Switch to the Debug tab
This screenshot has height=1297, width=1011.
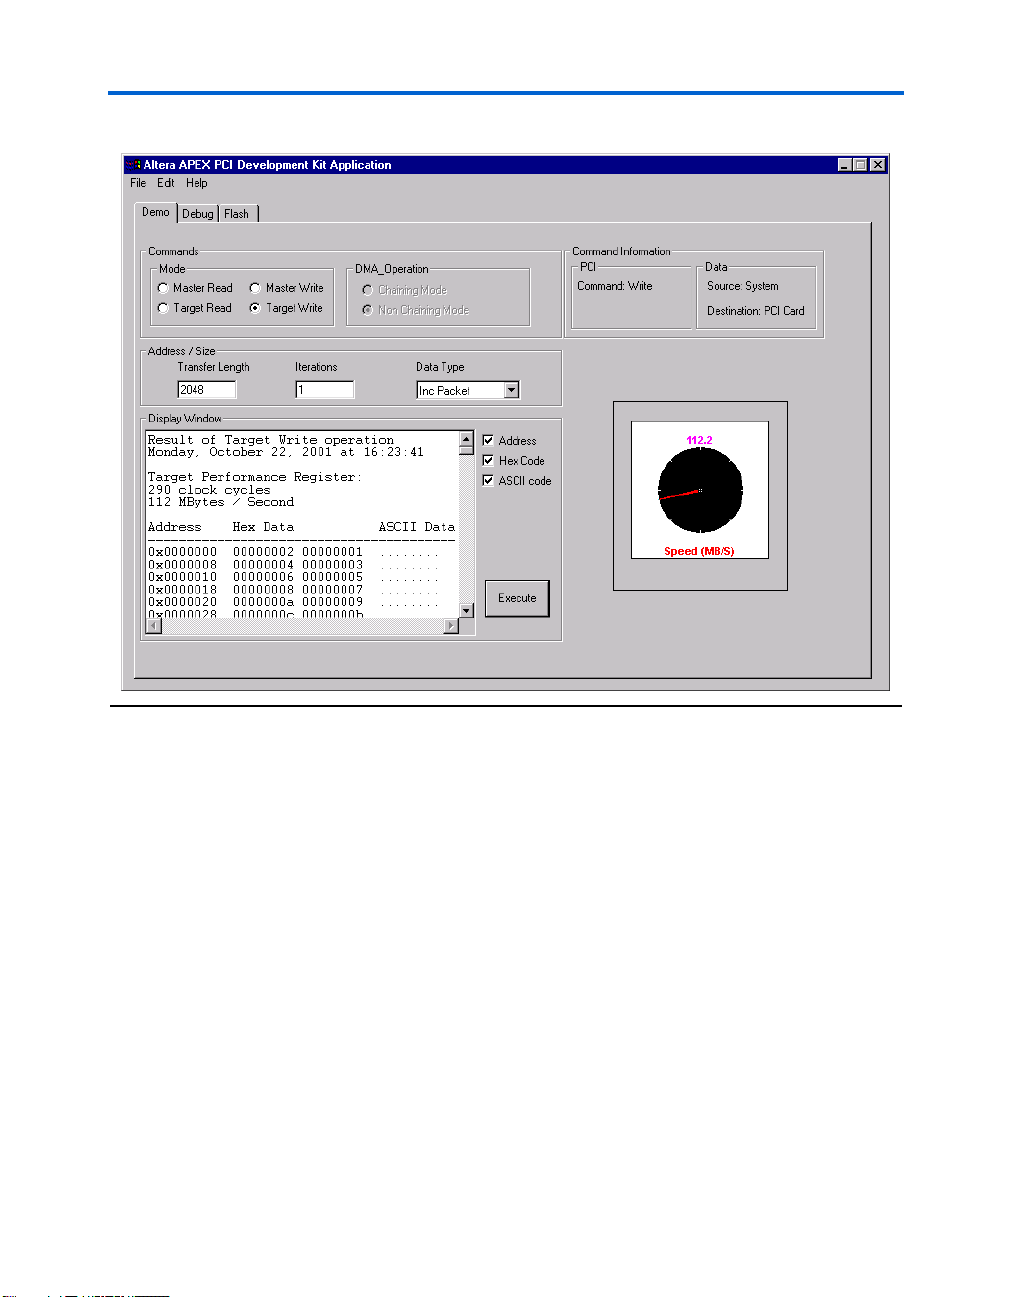(198, 214)
